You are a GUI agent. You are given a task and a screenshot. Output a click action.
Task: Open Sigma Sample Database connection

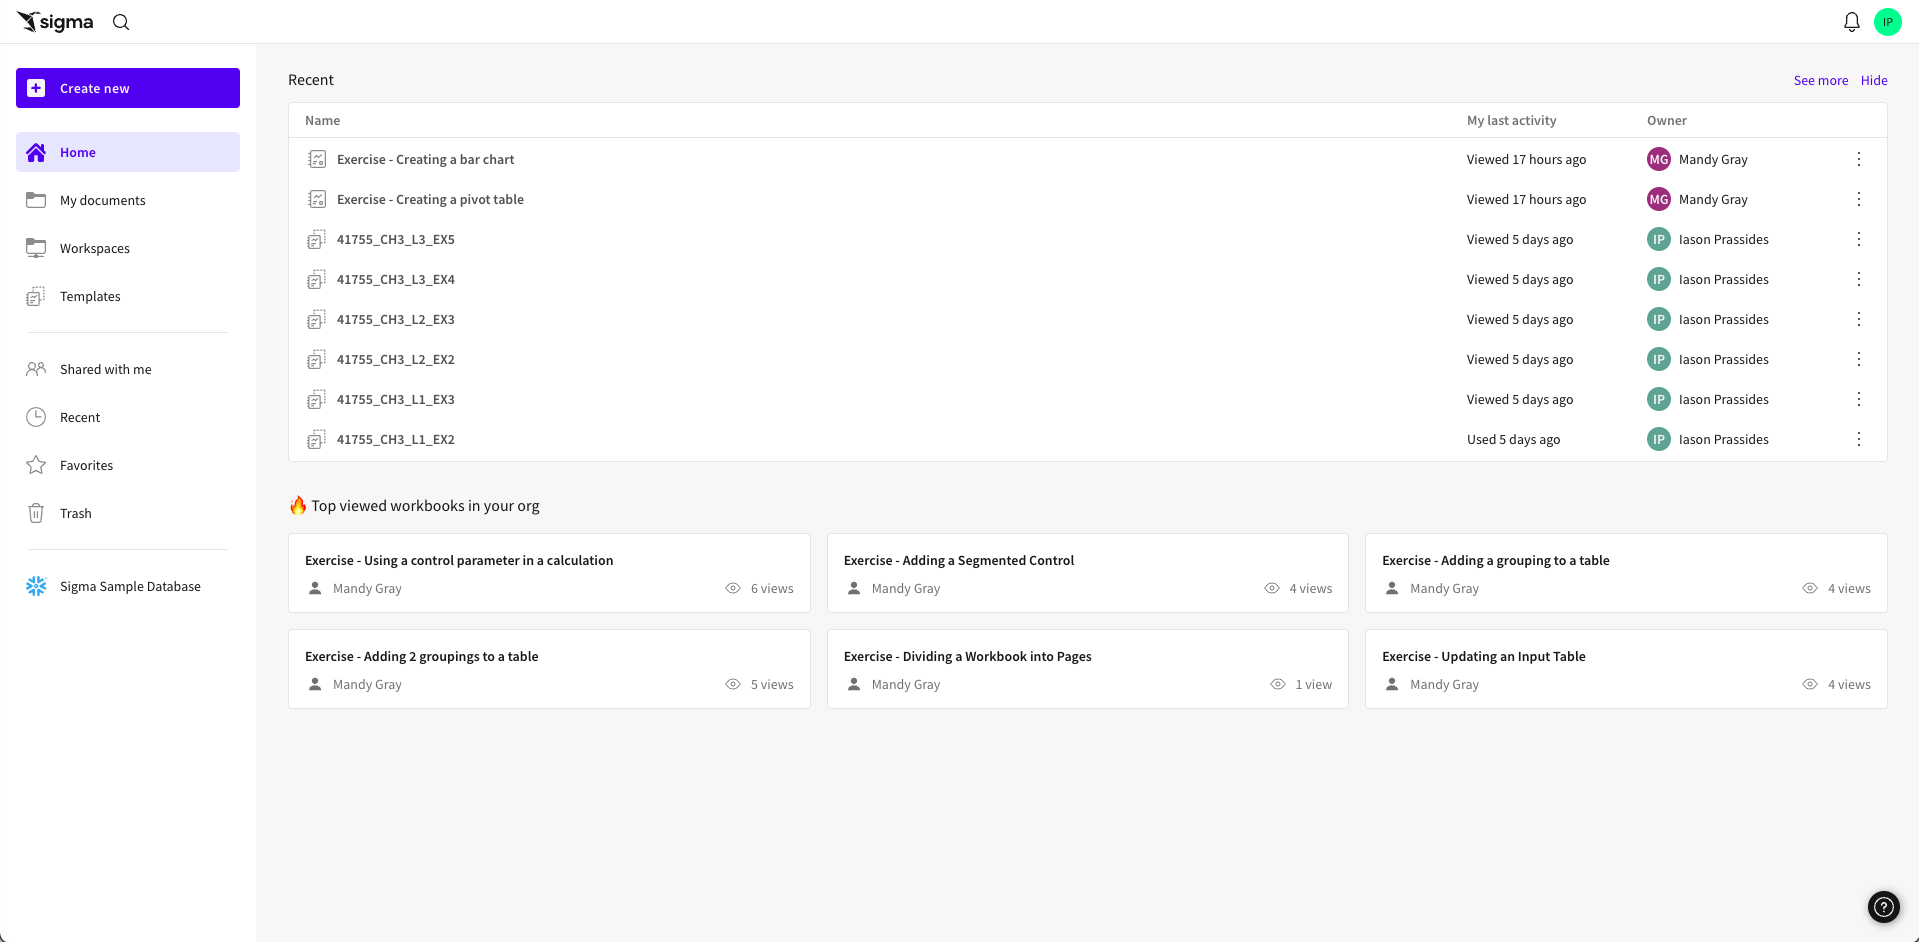click(129, 586)
